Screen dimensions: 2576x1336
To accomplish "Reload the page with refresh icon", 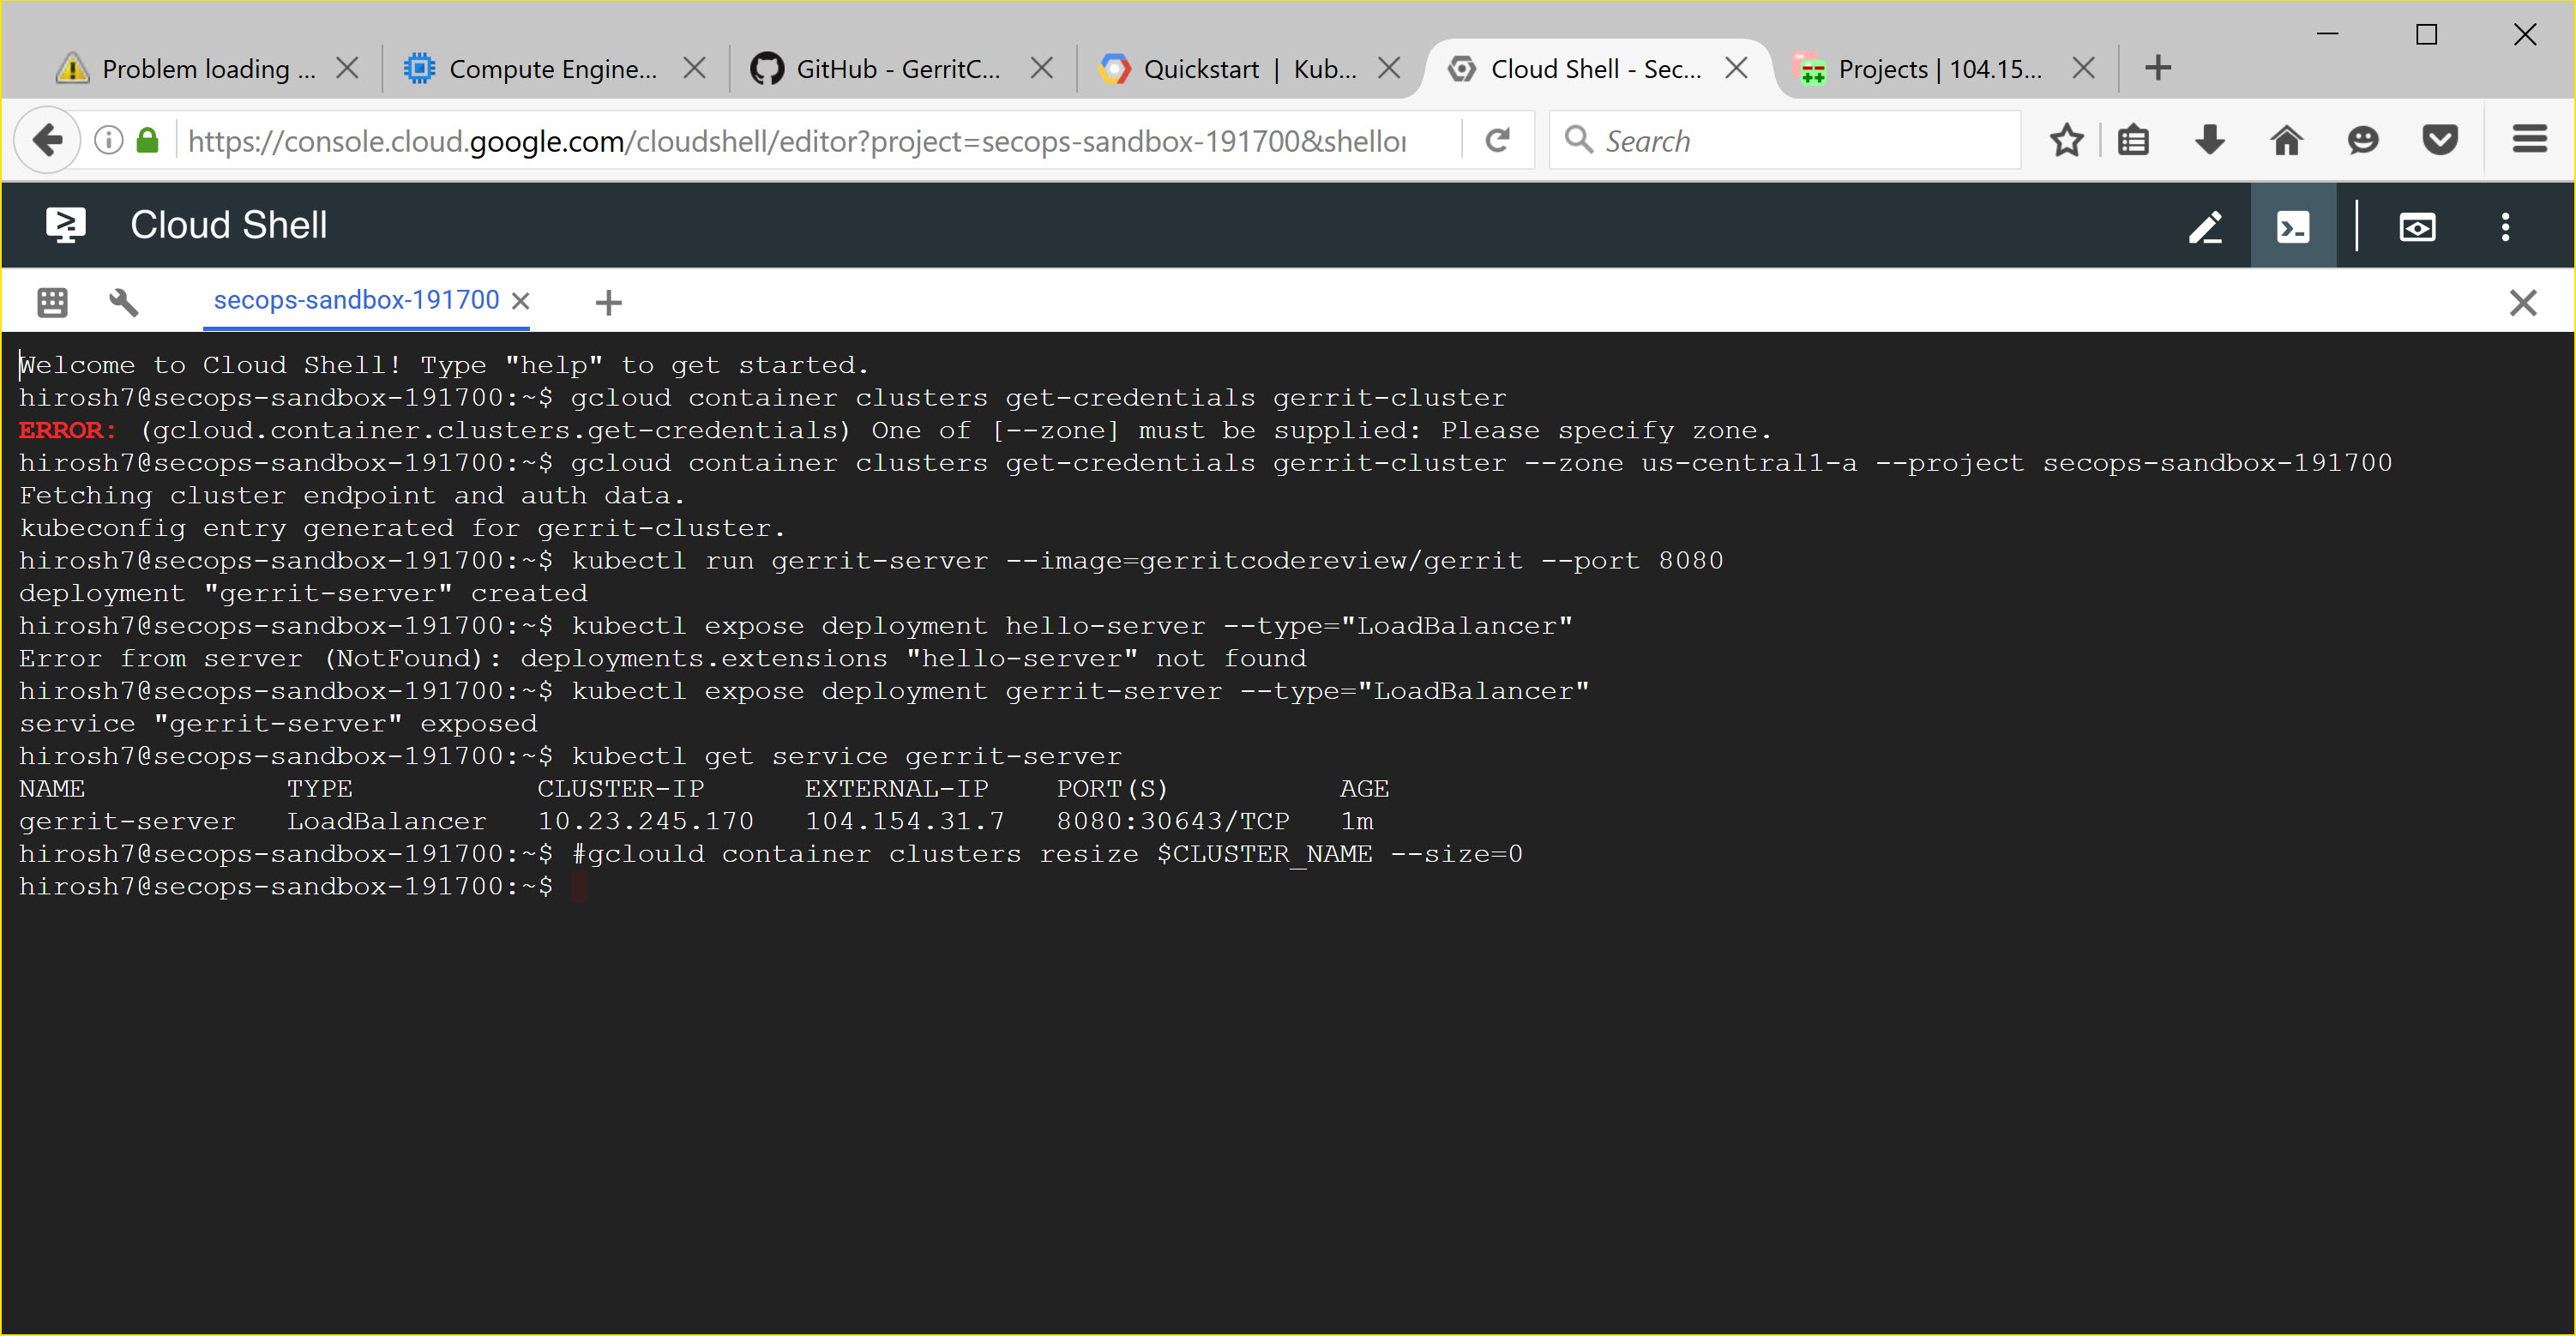I will click(x=1497, y=140).
